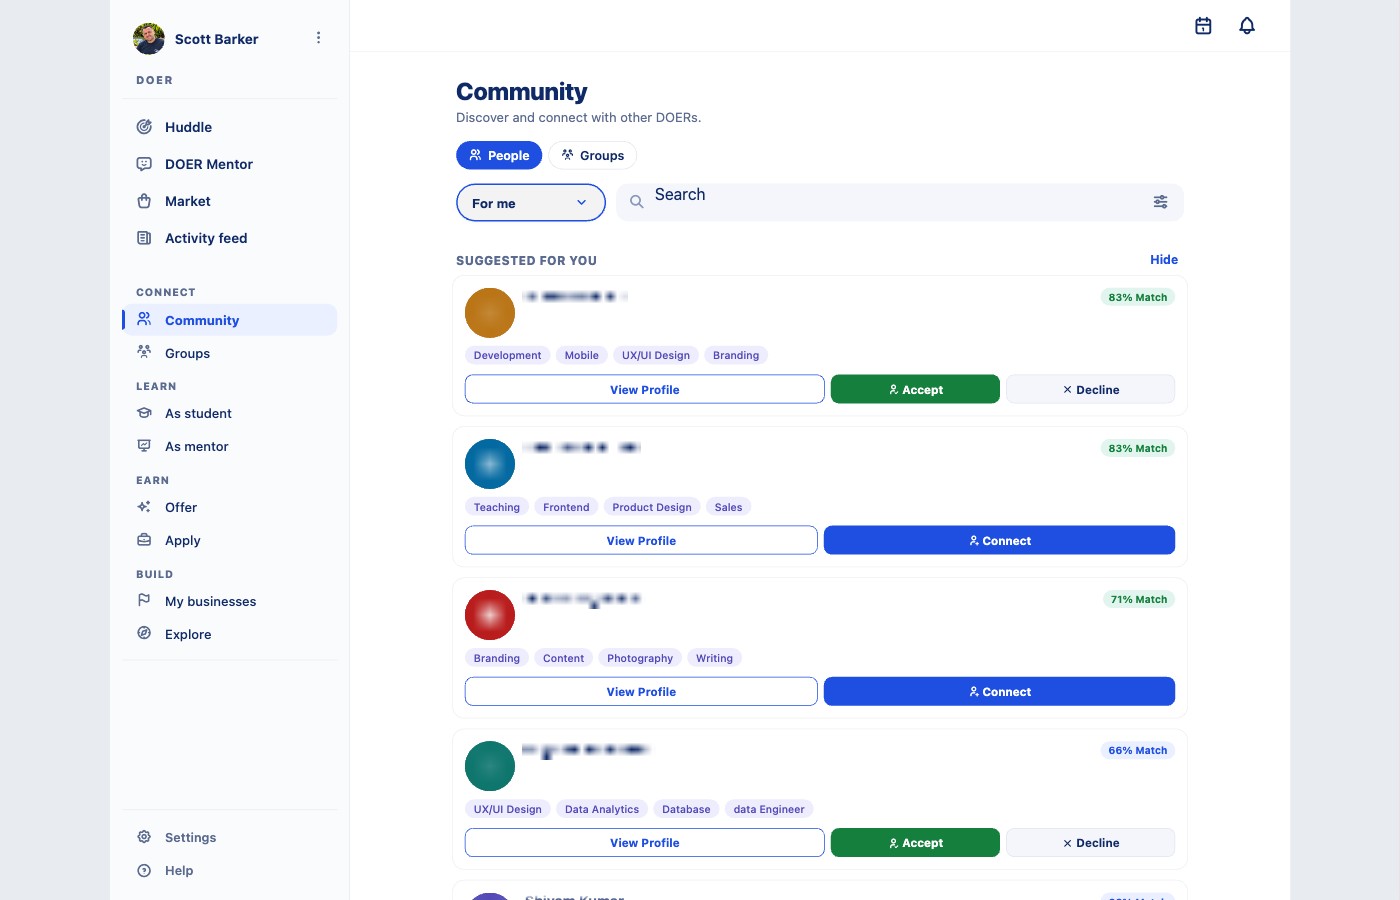Select Community in the sidebar
1400x900 pixels.
pos(230,320)
